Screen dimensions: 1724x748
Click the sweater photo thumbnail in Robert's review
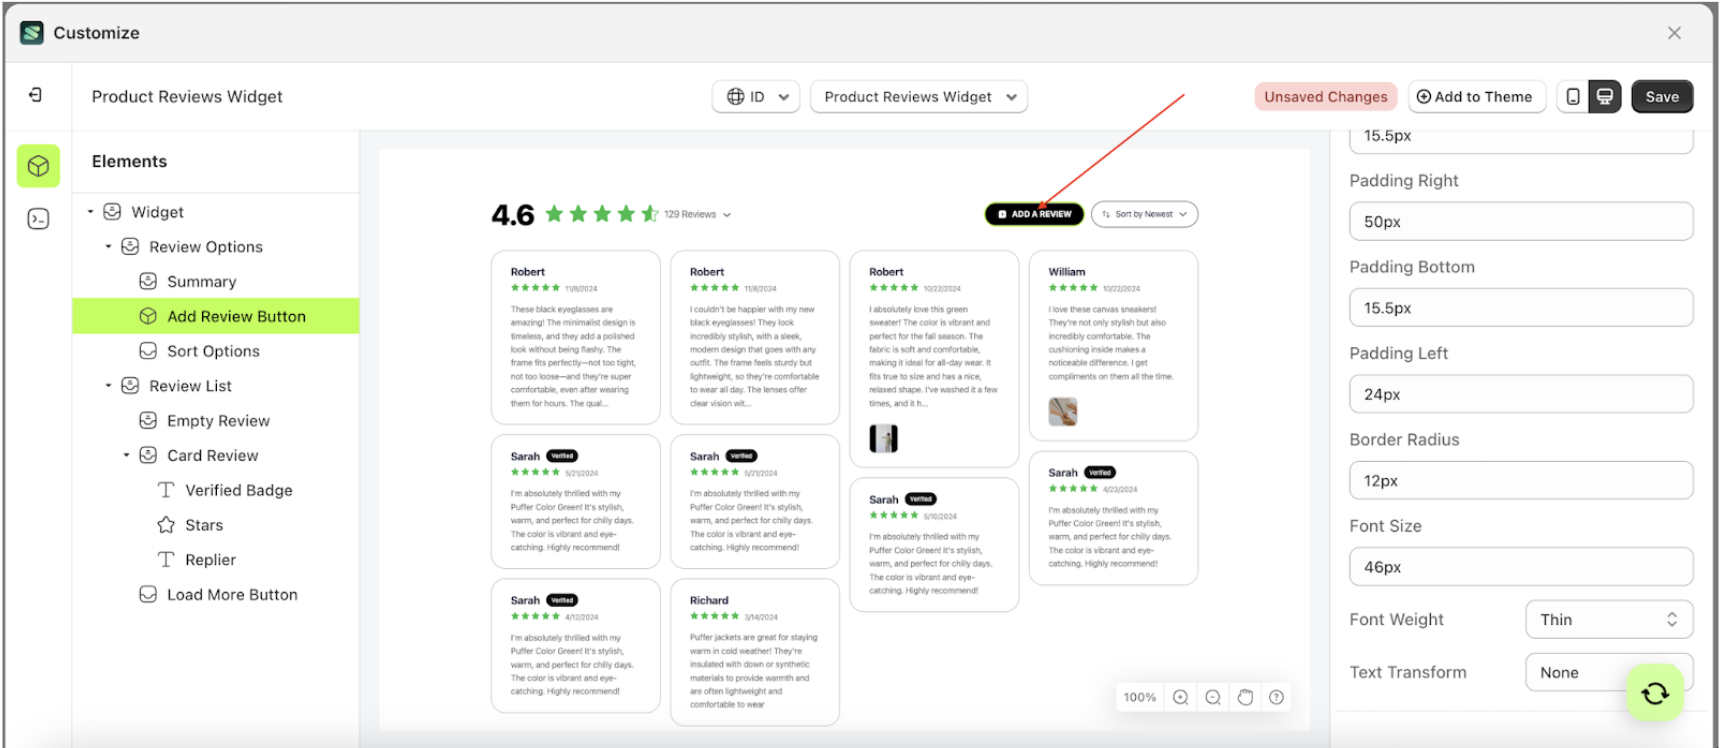pyautogui.click(x=883, y=438)
